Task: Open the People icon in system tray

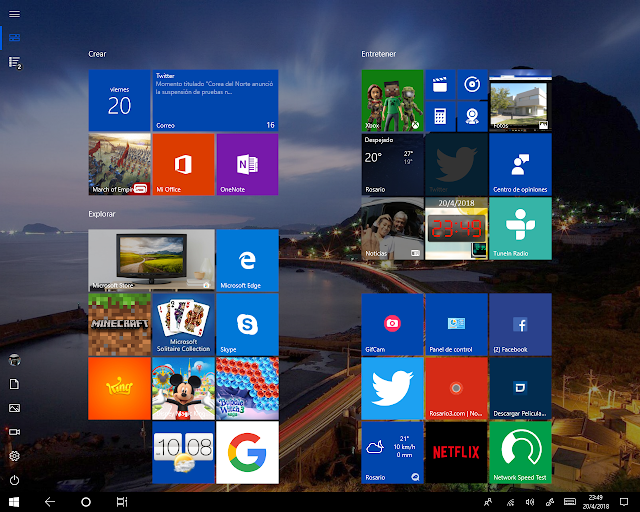Action: (x=488, y=502)
